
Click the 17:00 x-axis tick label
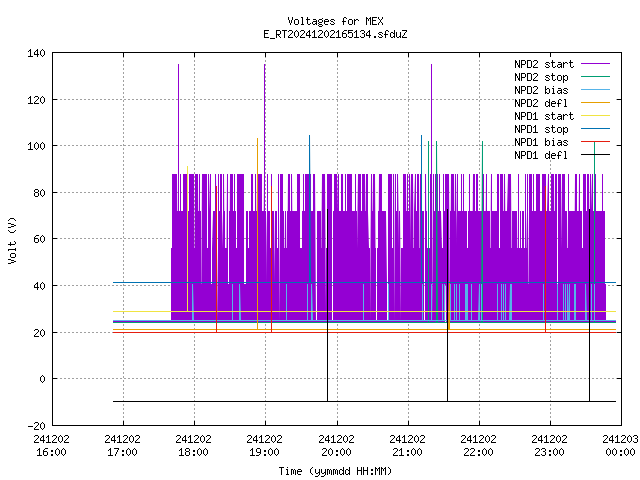pos(122,452)
